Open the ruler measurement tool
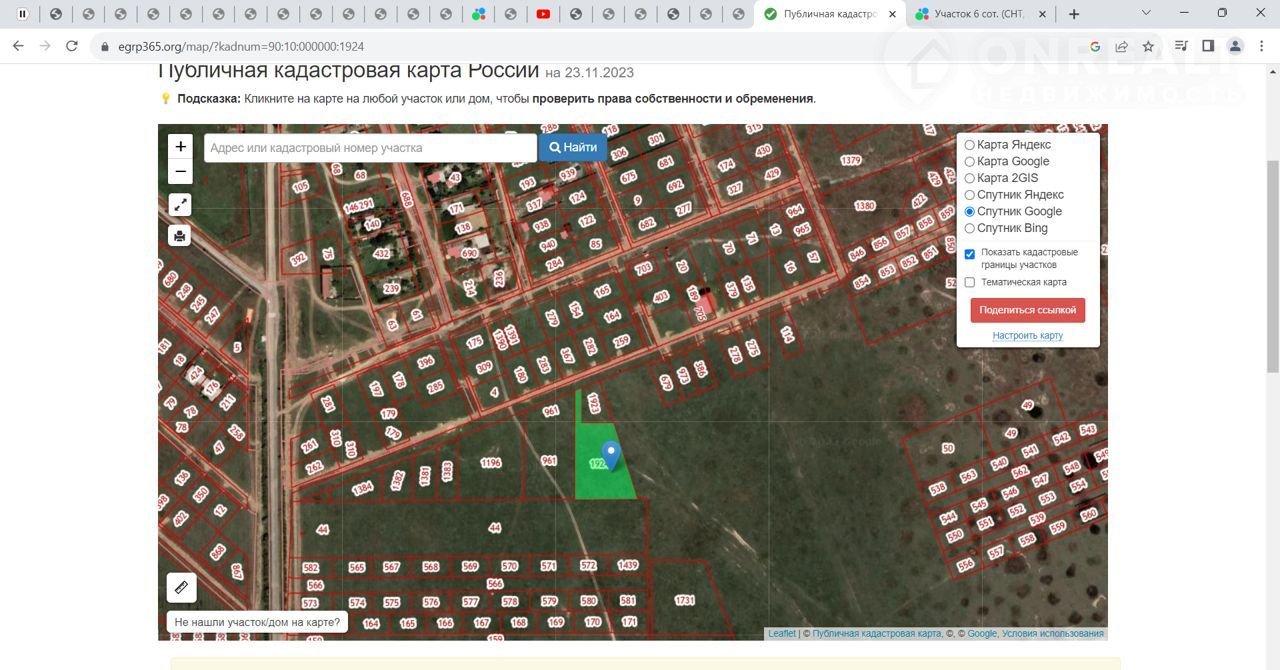The height and width of the screenshot is (670, 1280). [x=181, y=588]
